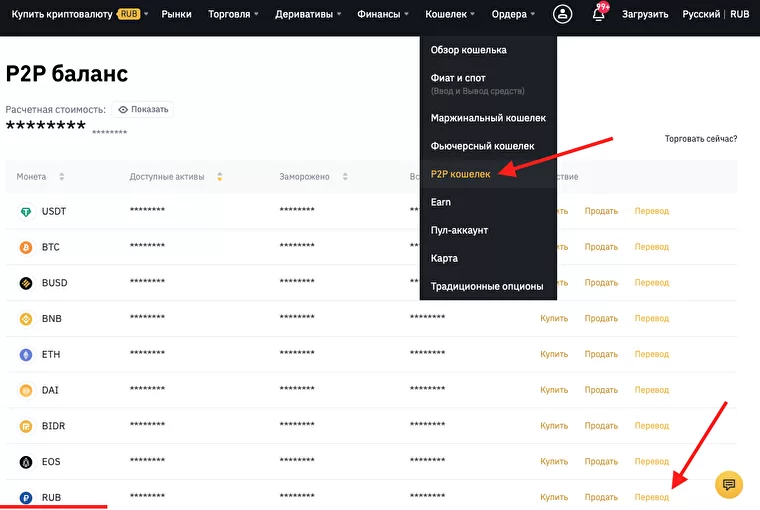The image size is (760, 510).
Task: Click Продать in BUSD row
Action: pyautogui.click(x=601, y=283)
